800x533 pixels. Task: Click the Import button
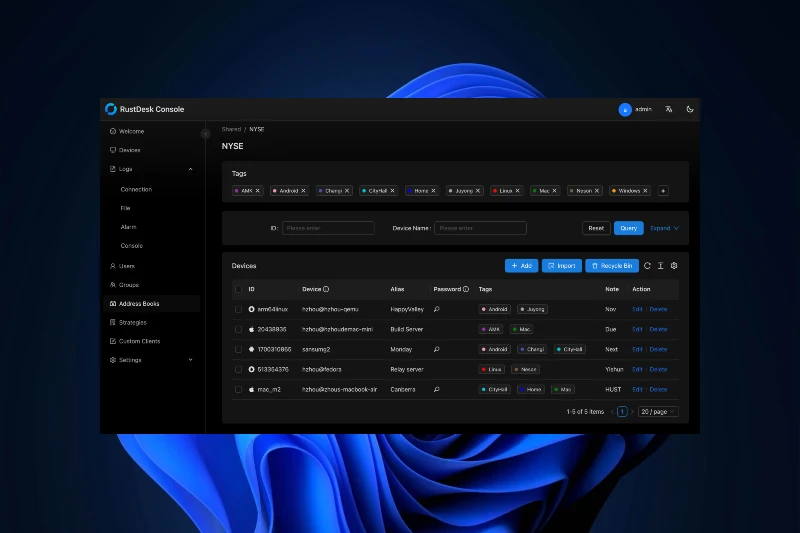[x=562, y=266]
